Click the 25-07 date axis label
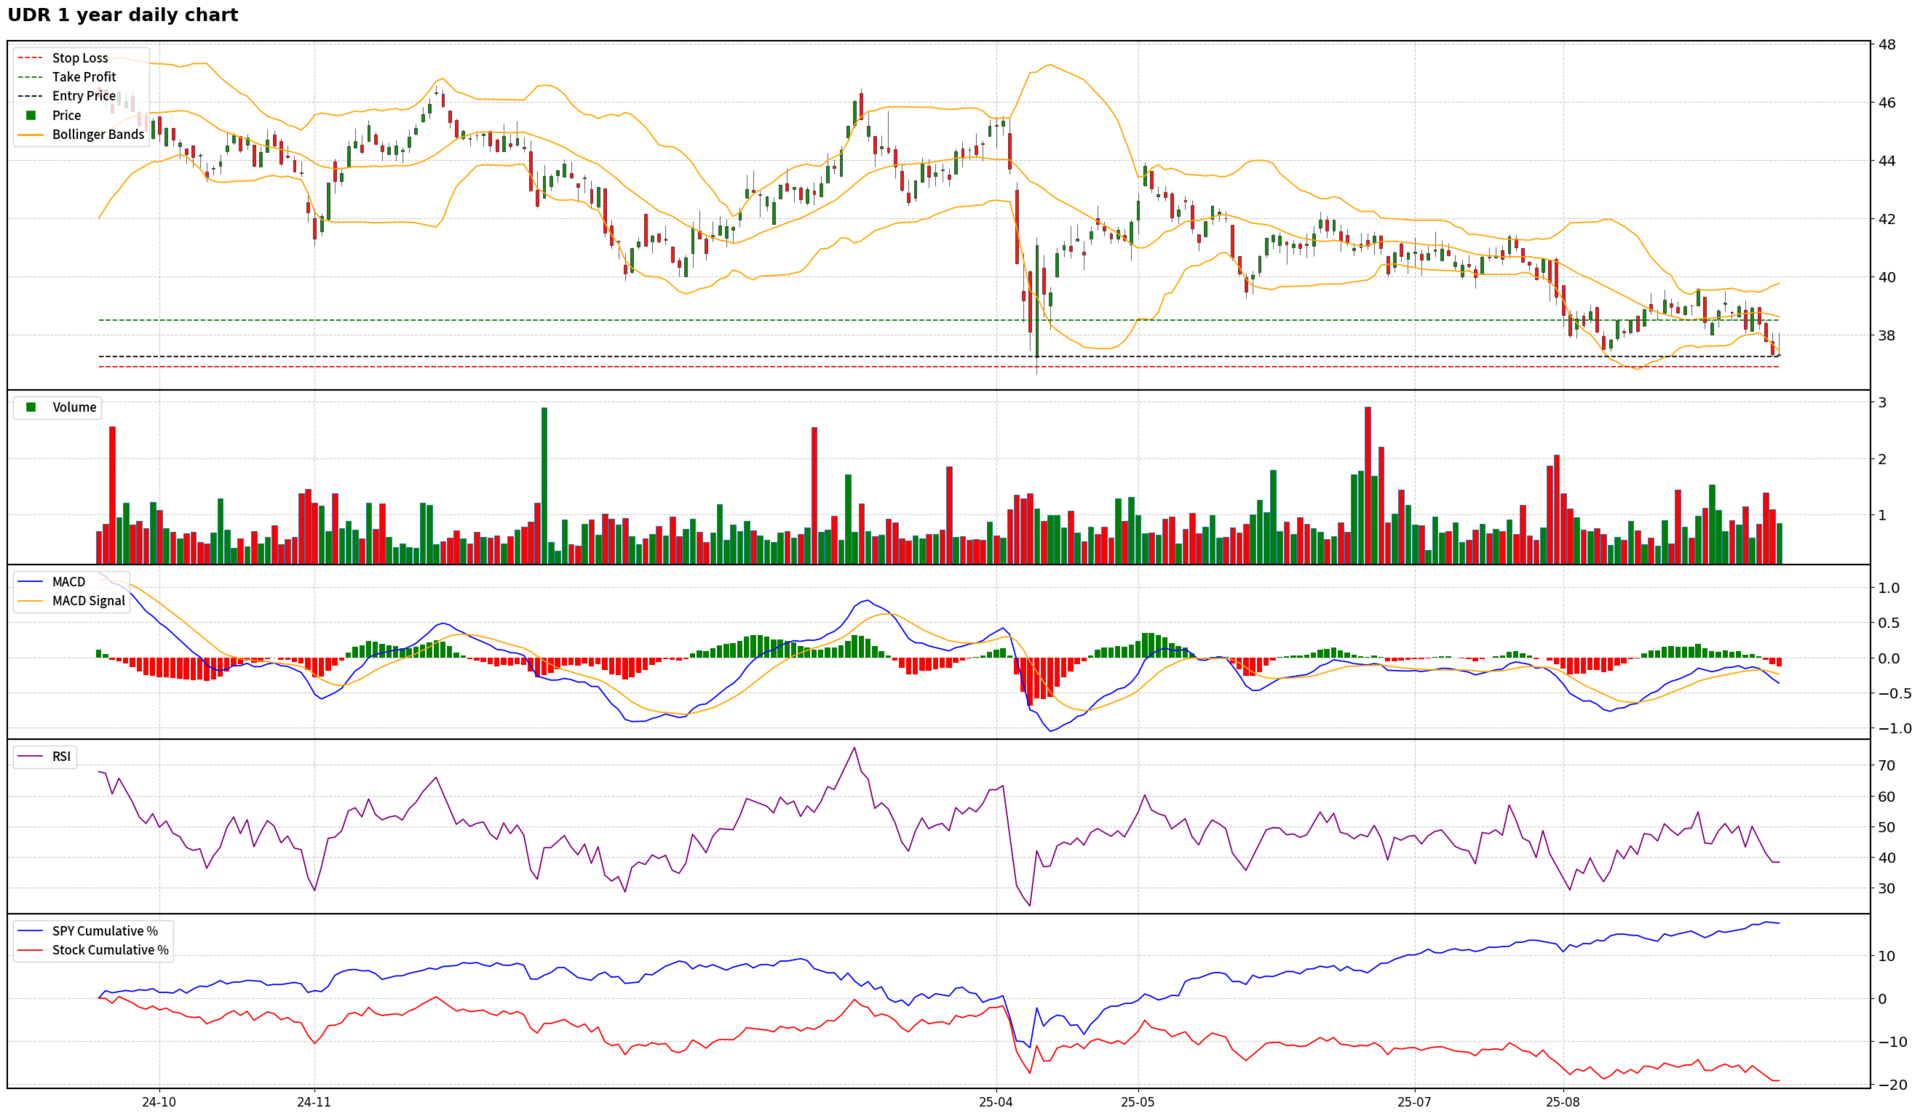This screenshot has width=1920, height=1116. [x=1414, y=1102]
